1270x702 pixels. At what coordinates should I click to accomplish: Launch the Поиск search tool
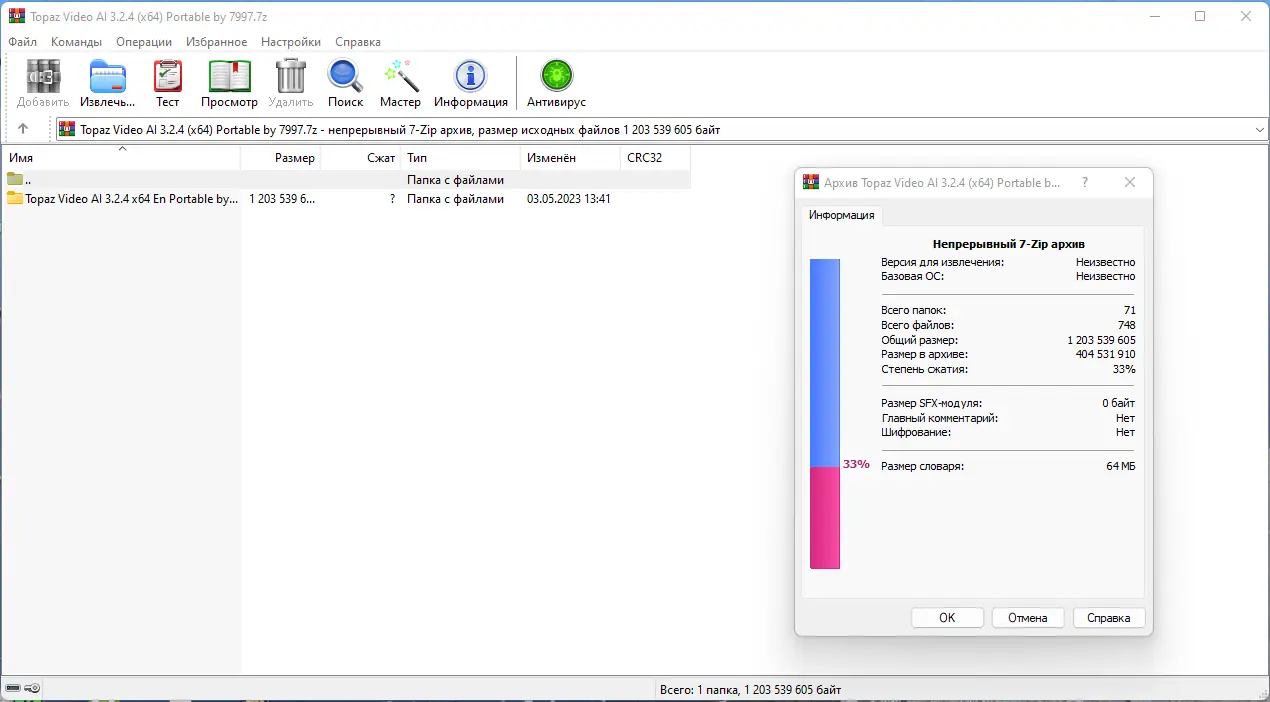tap(345, 80)
